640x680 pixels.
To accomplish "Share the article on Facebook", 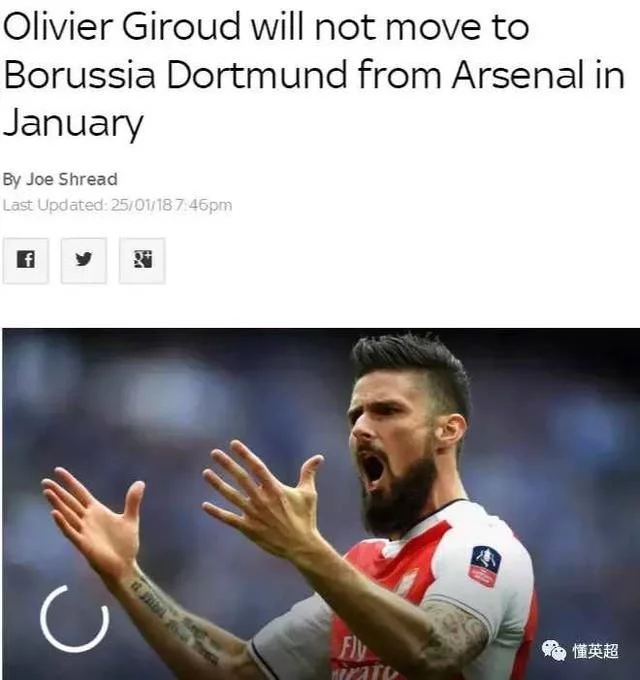I will pos(26,260).
